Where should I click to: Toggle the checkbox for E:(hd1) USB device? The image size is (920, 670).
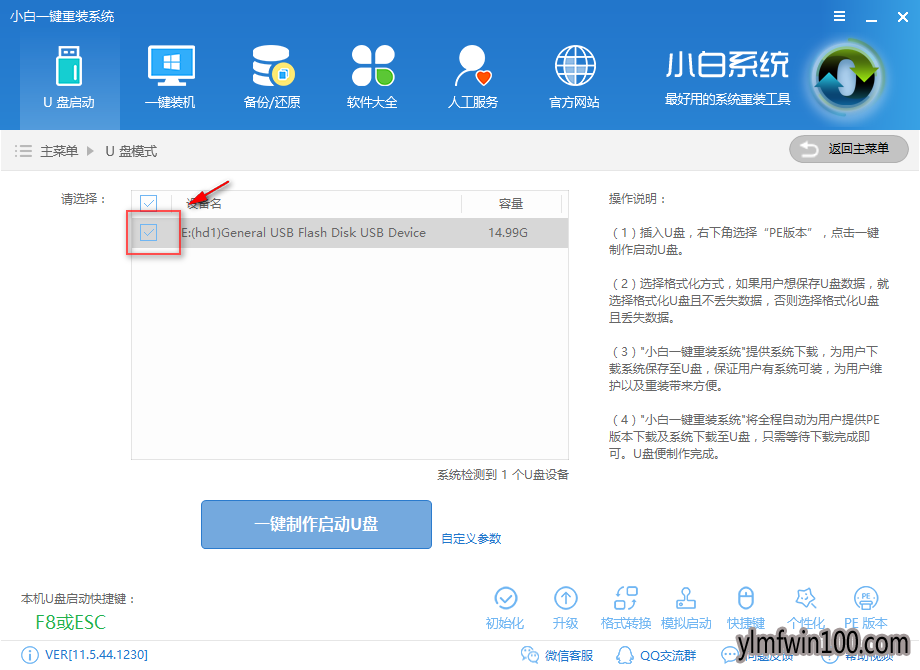point(148,232)
